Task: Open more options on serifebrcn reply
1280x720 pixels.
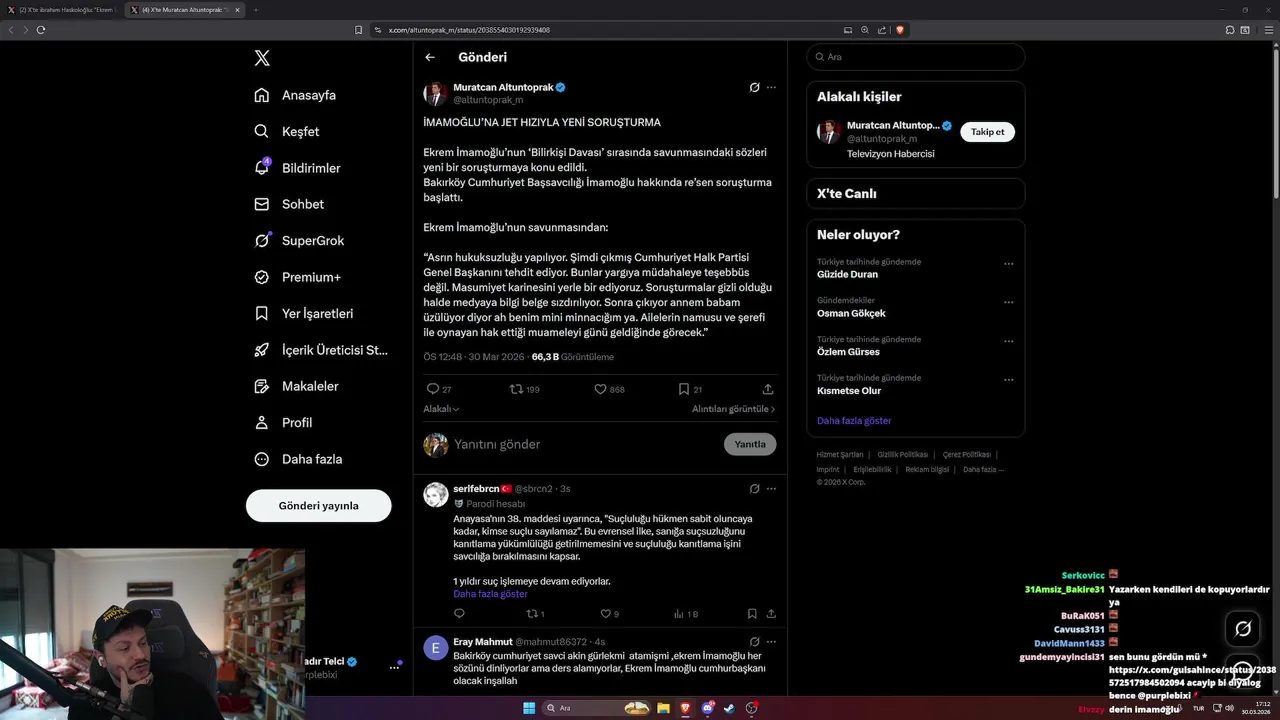Action: pos(771,489)
